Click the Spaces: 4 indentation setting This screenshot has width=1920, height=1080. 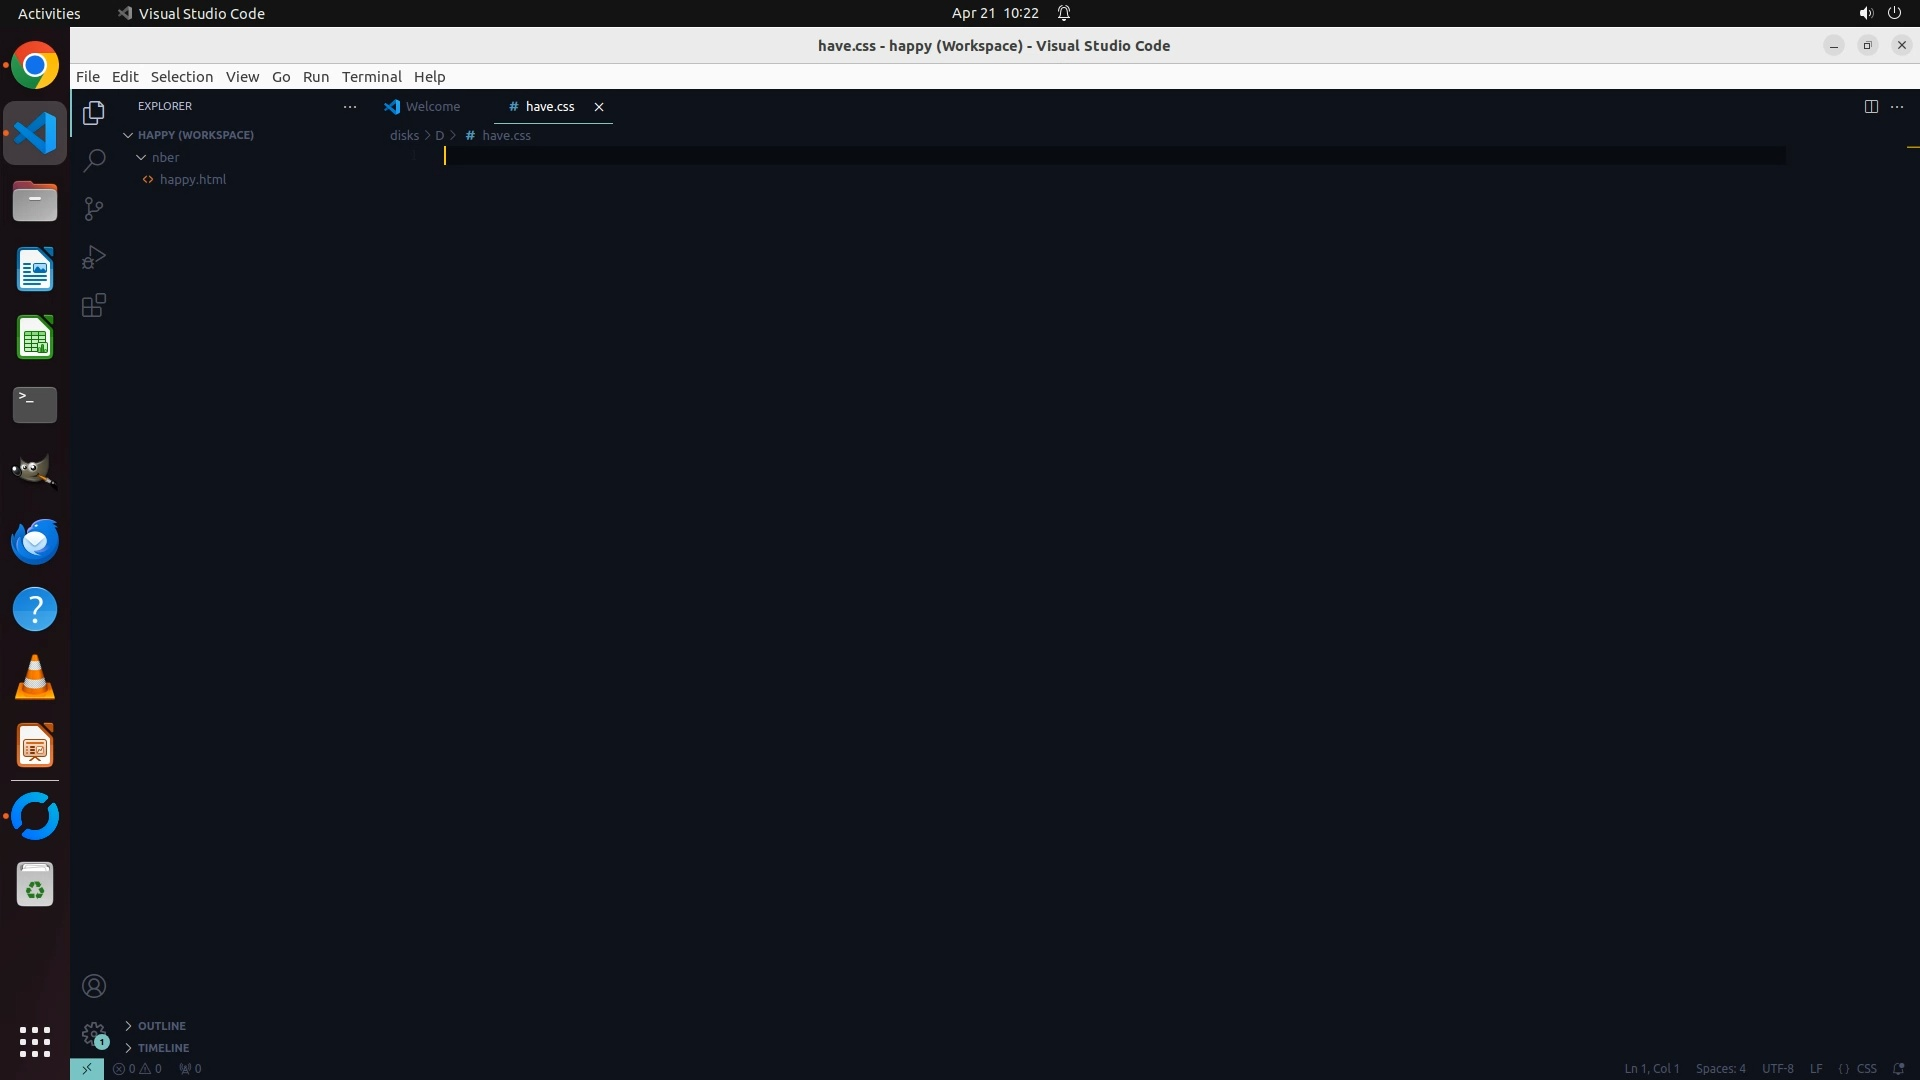(1720, 1068)
